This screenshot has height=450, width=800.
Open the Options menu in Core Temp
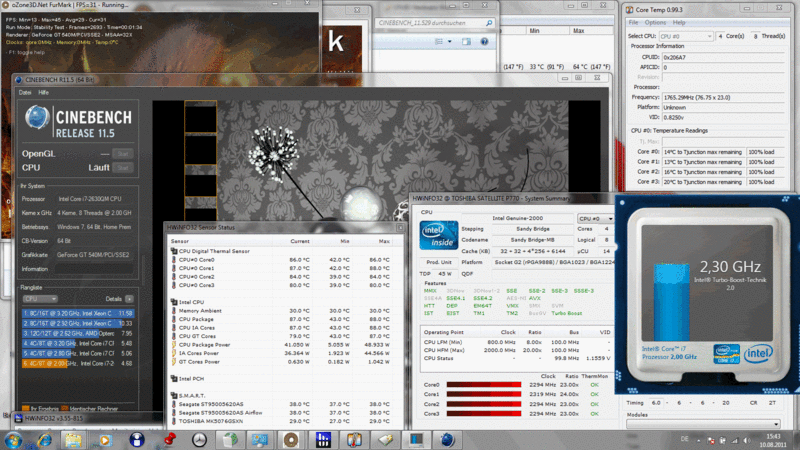click(655, 22)
